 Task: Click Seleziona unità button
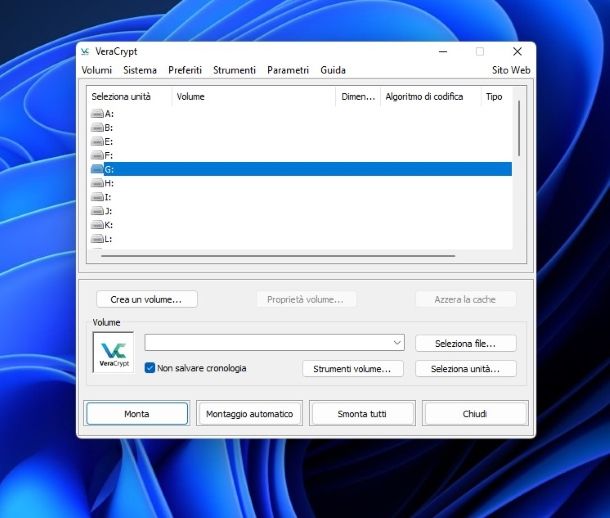(466, 369)
